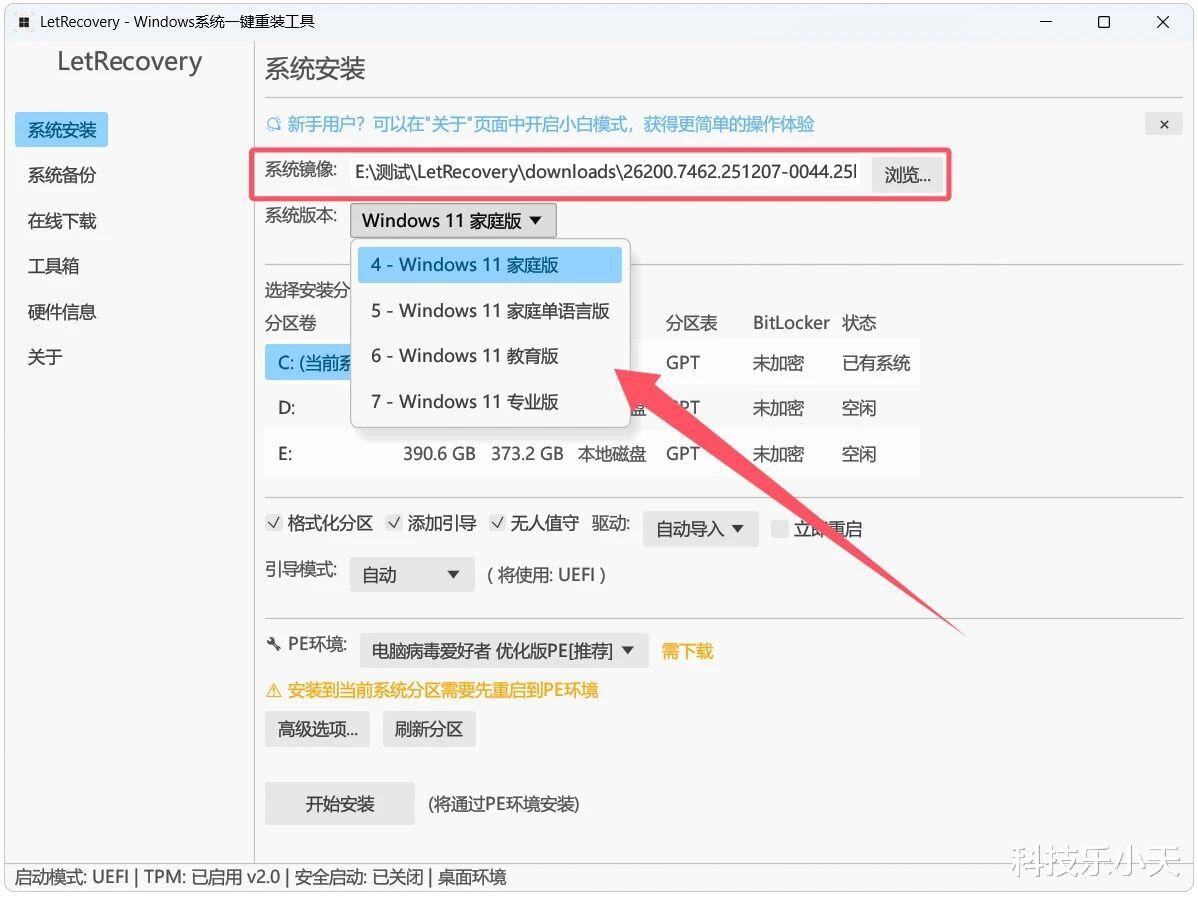Screen dimensions: 1198x900
Task: Close the LetRecovery window
Action: pos(1162,22)
